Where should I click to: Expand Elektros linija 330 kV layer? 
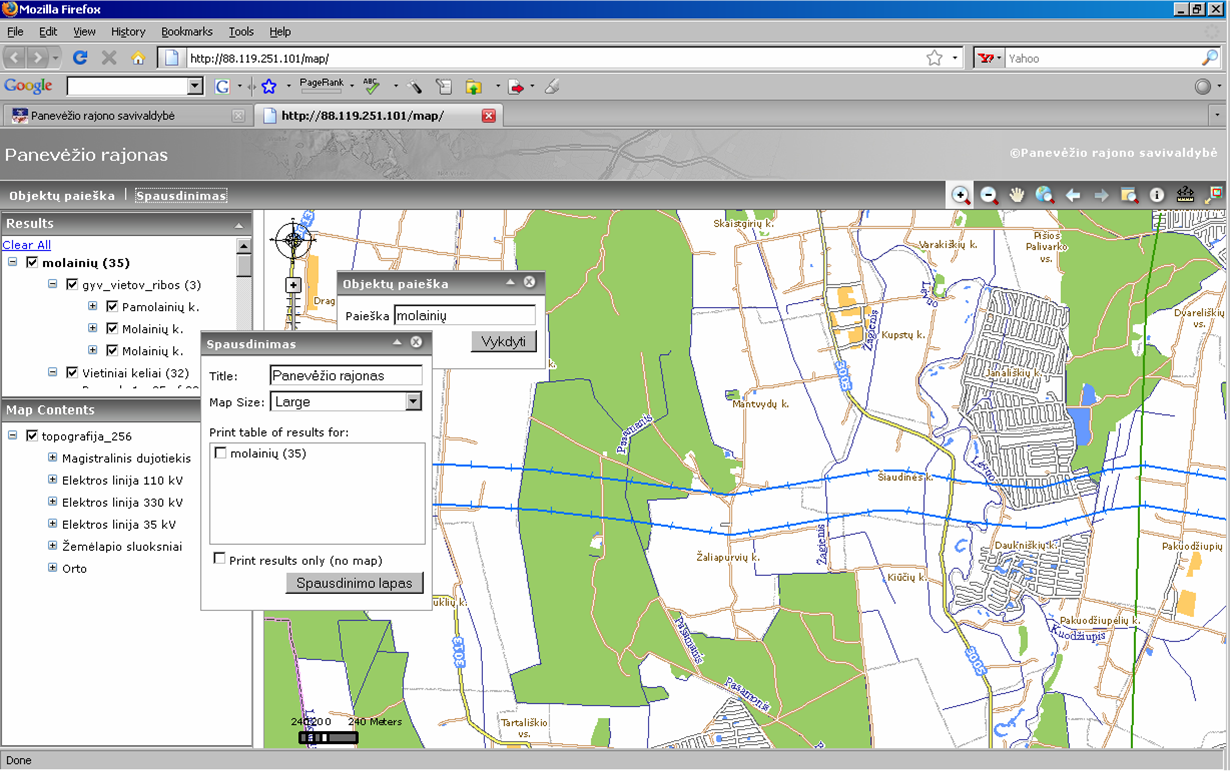(52, 502)
